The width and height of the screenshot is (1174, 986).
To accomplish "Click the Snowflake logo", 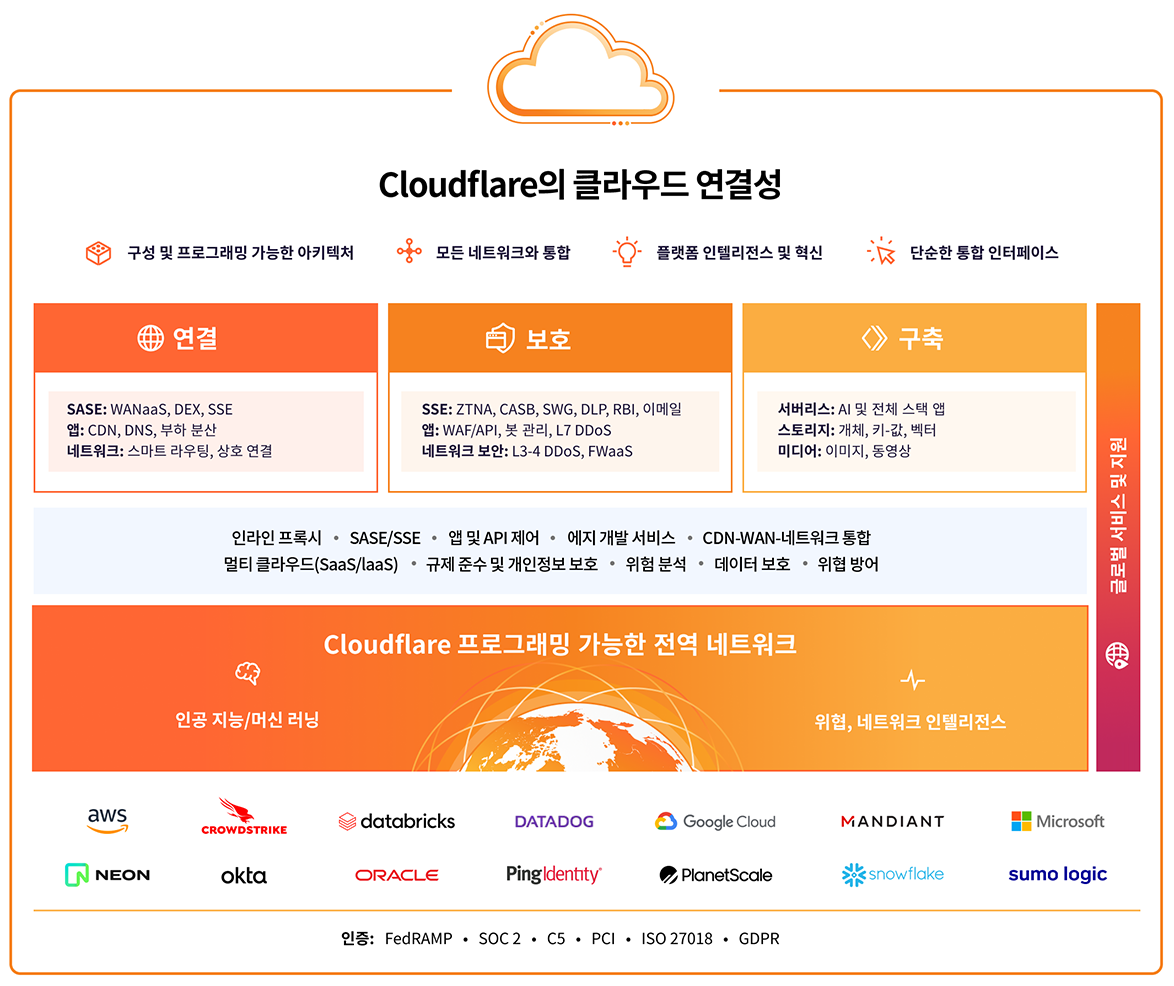I will [892, 874].
